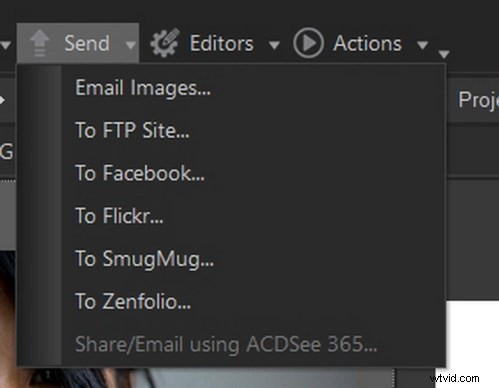Click the Editors gear and pencil icon
This screenshot has width=499, height=388.
tap(165, 43)
